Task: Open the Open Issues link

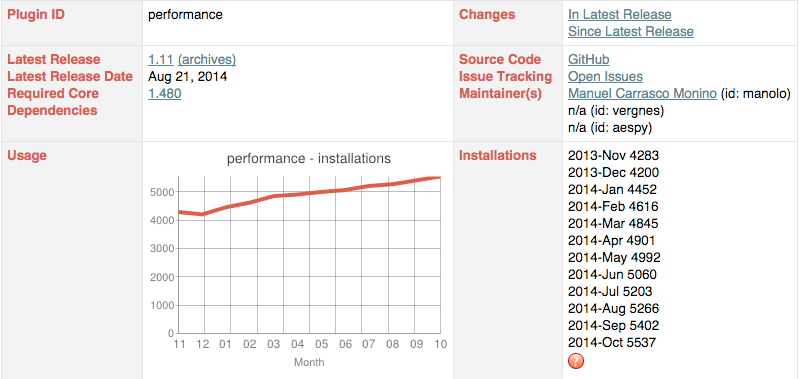Action: pyautogui.click(x=605, y=77)
